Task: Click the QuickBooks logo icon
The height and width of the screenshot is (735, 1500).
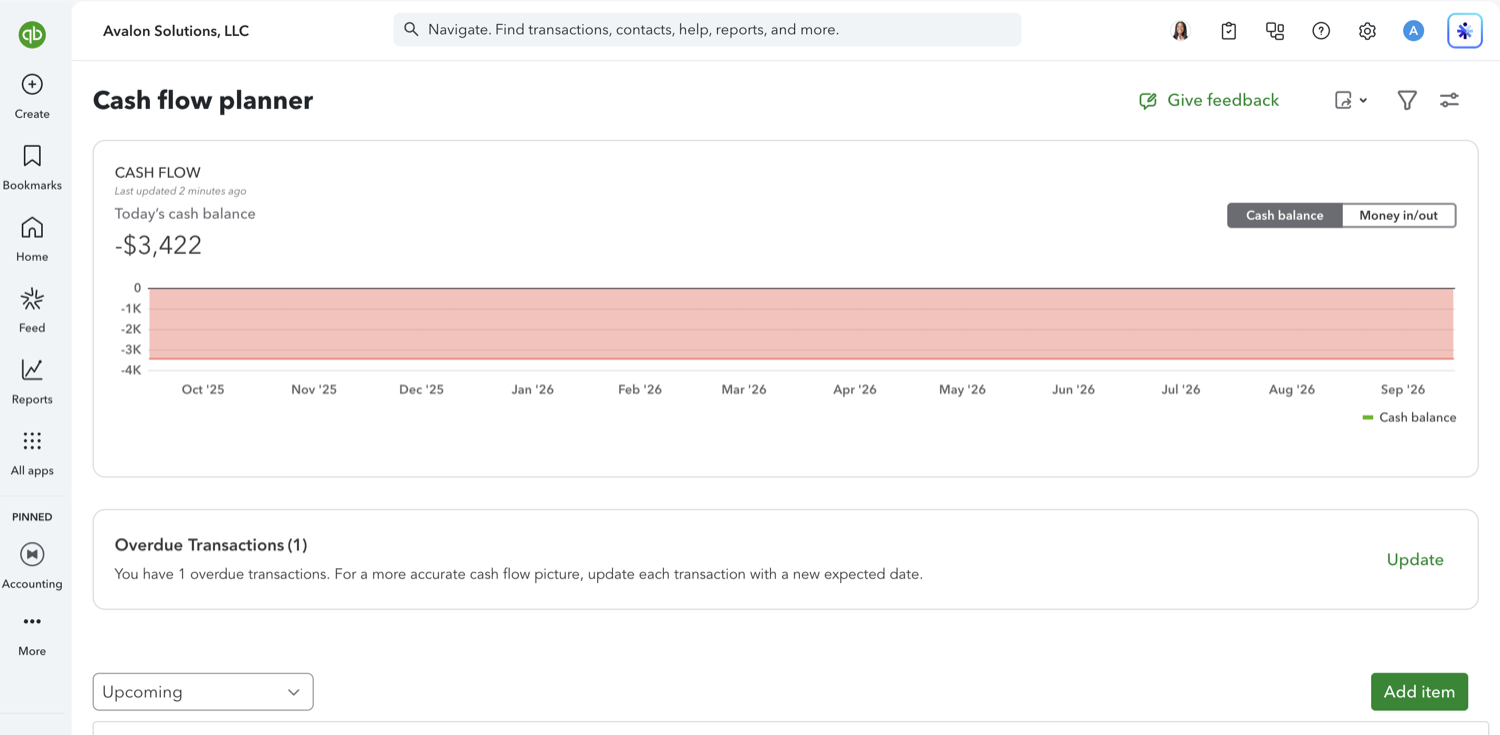Action: [x=32, y=35]
